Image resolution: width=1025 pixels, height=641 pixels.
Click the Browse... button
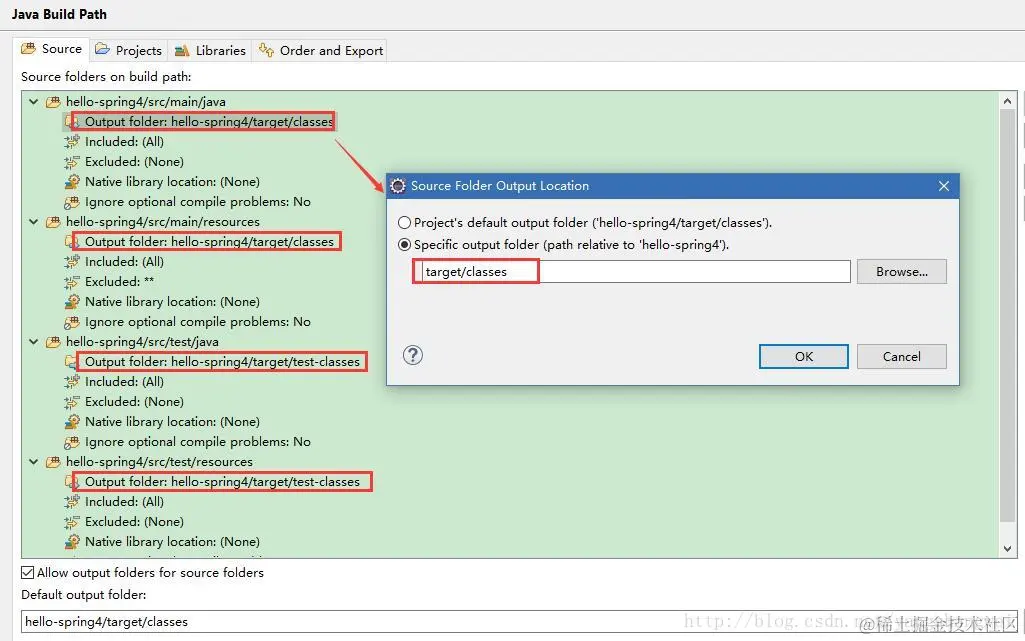click(901, 272)
